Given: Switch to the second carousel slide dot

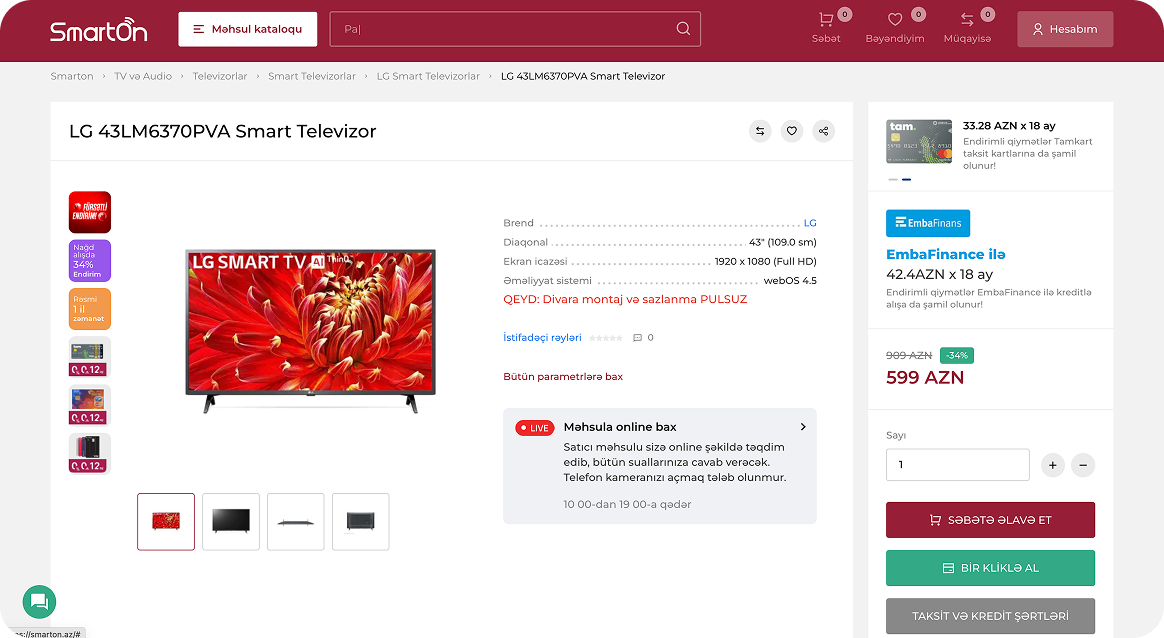Looking at the screenshot, I should 907,180.
